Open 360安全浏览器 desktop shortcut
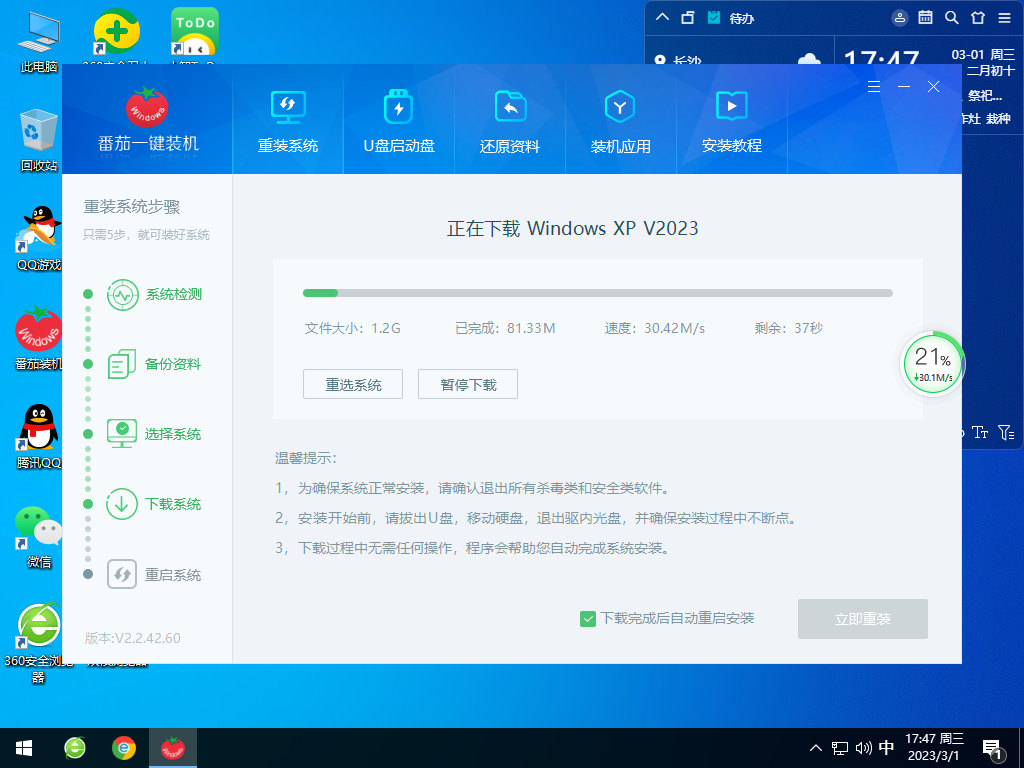 [39, 643]
